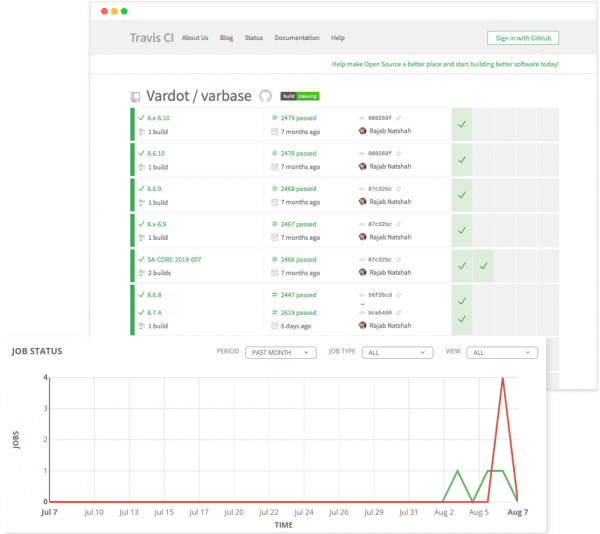600x534 pixels.
Task: Click second passed checkmark tile in SA-CORE-2019-007 row
Action: coord(483,266)
